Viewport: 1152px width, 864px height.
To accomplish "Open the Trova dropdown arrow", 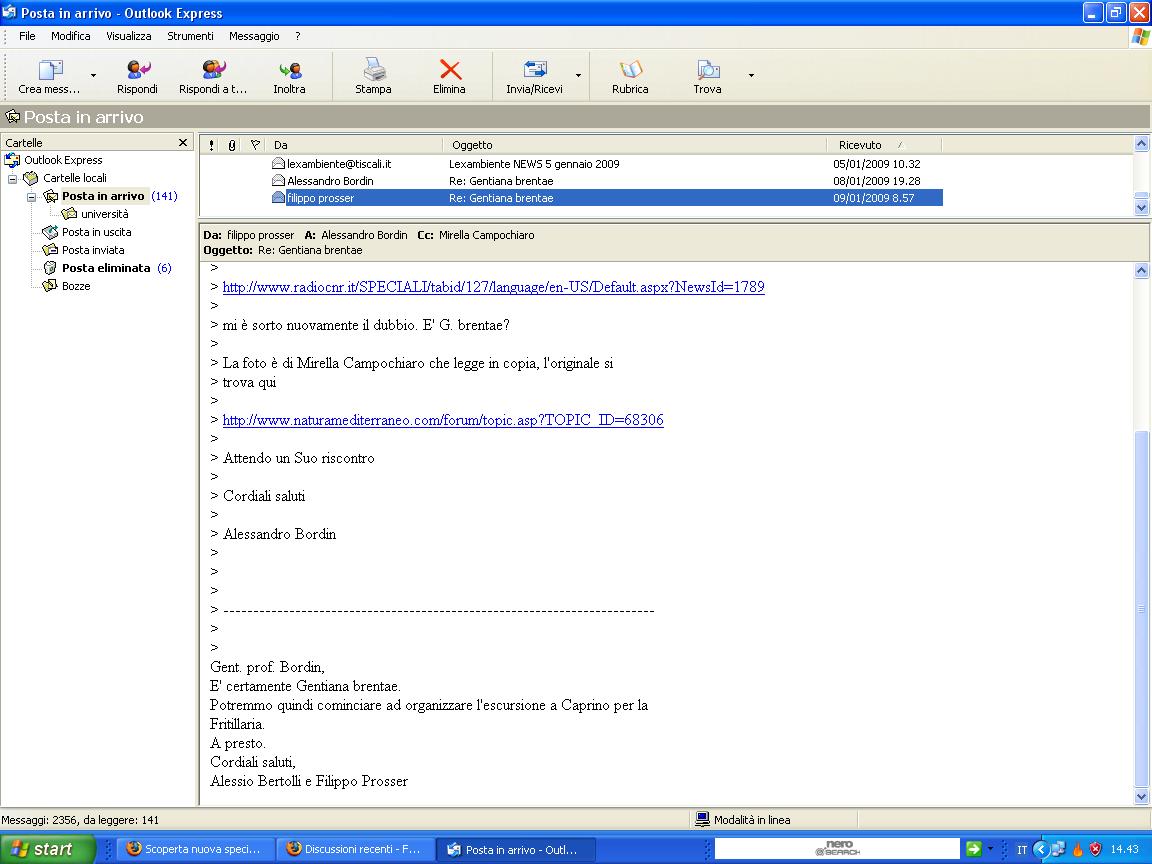I will (751, 76).
